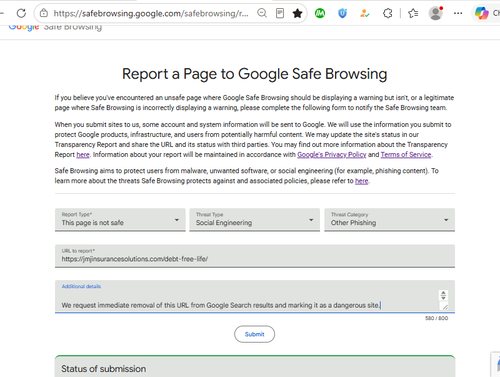
Task: Open the Extensions puzzle icon
Action: [387, 13]
